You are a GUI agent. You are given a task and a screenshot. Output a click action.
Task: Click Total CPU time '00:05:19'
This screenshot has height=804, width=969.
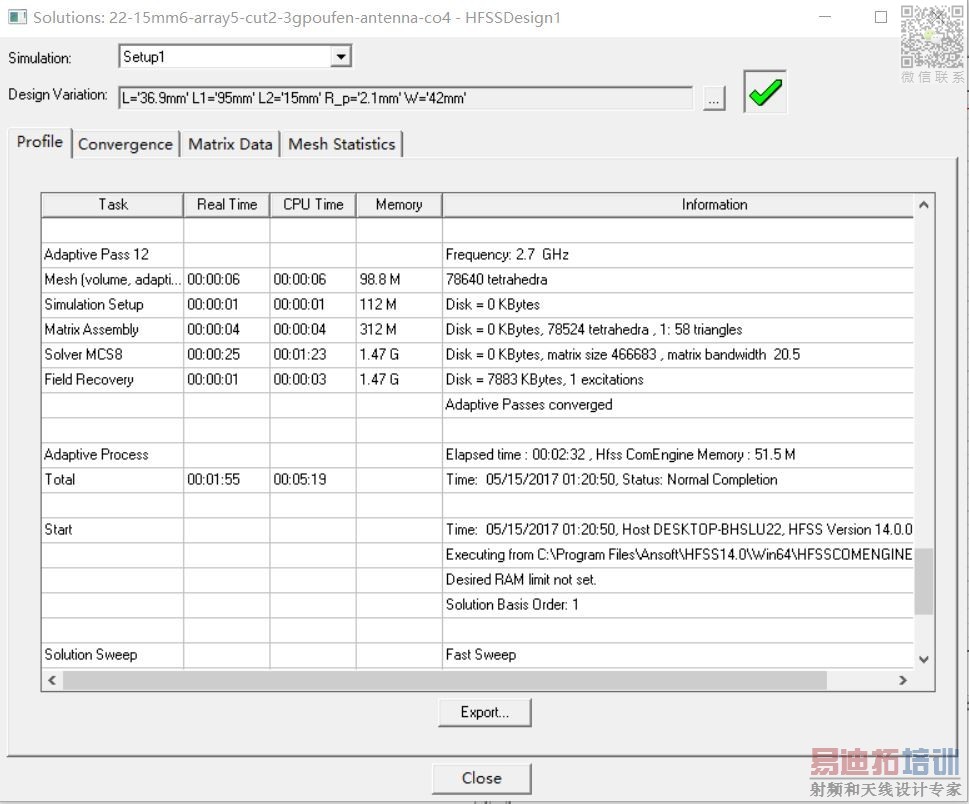point(313,480)
